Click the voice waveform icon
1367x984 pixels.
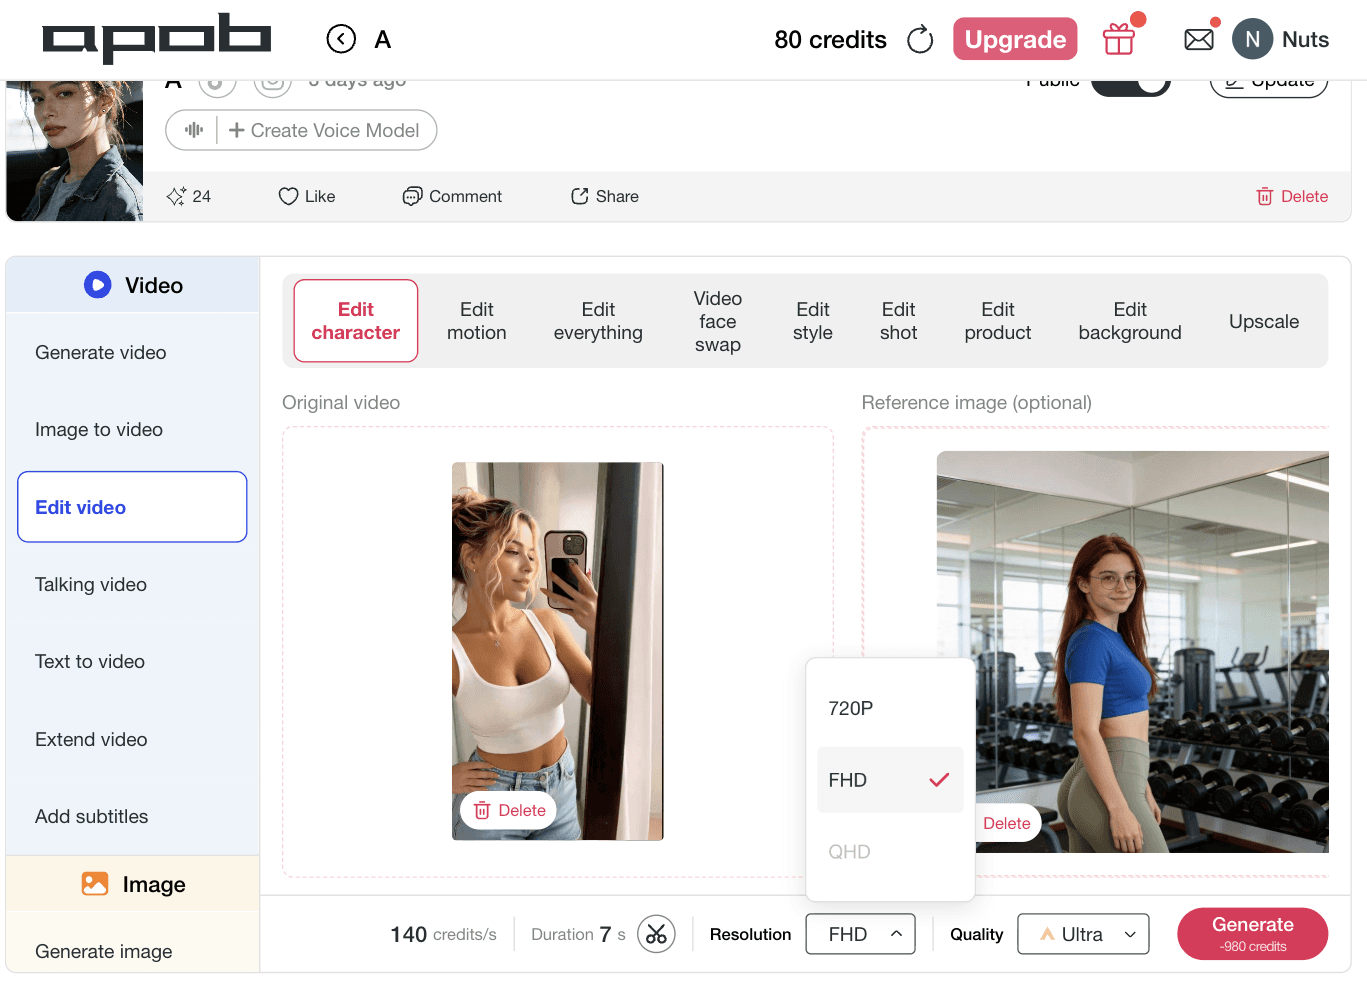(194, 130)
